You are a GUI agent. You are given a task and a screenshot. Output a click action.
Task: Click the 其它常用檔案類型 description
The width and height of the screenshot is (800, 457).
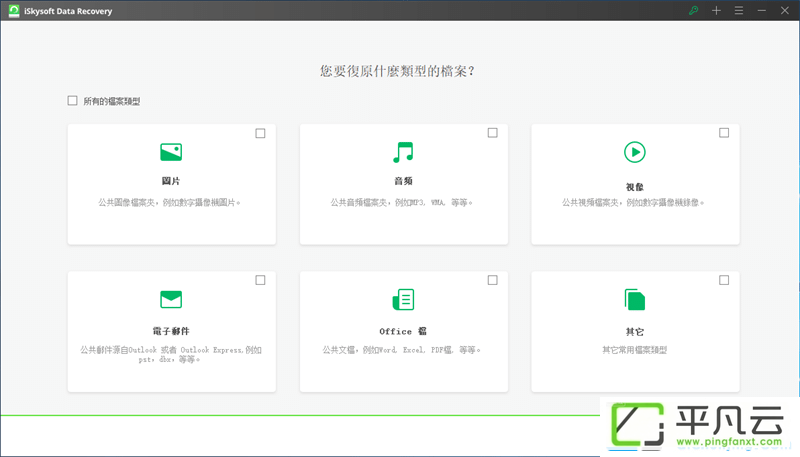tap(635, 350)
